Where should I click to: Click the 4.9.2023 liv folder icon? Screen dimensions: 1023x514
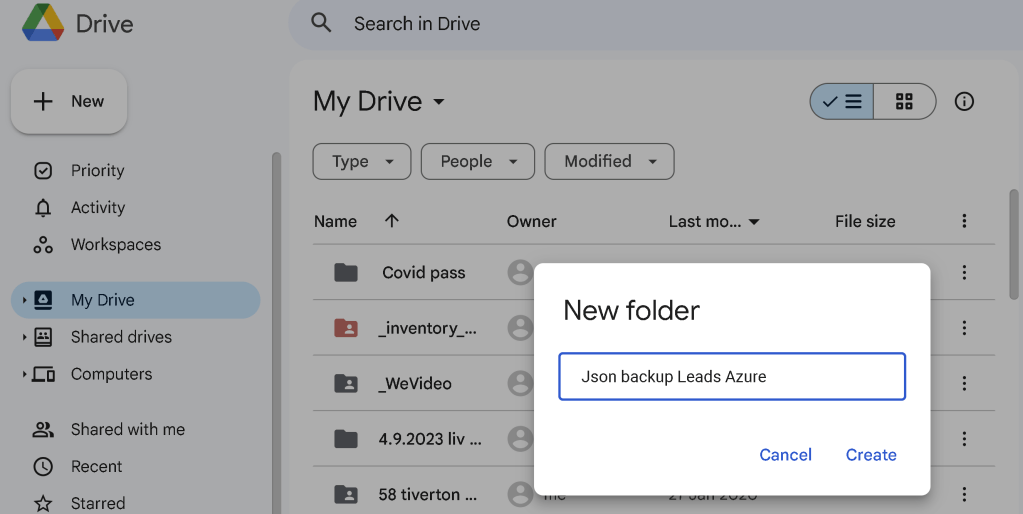346,439
